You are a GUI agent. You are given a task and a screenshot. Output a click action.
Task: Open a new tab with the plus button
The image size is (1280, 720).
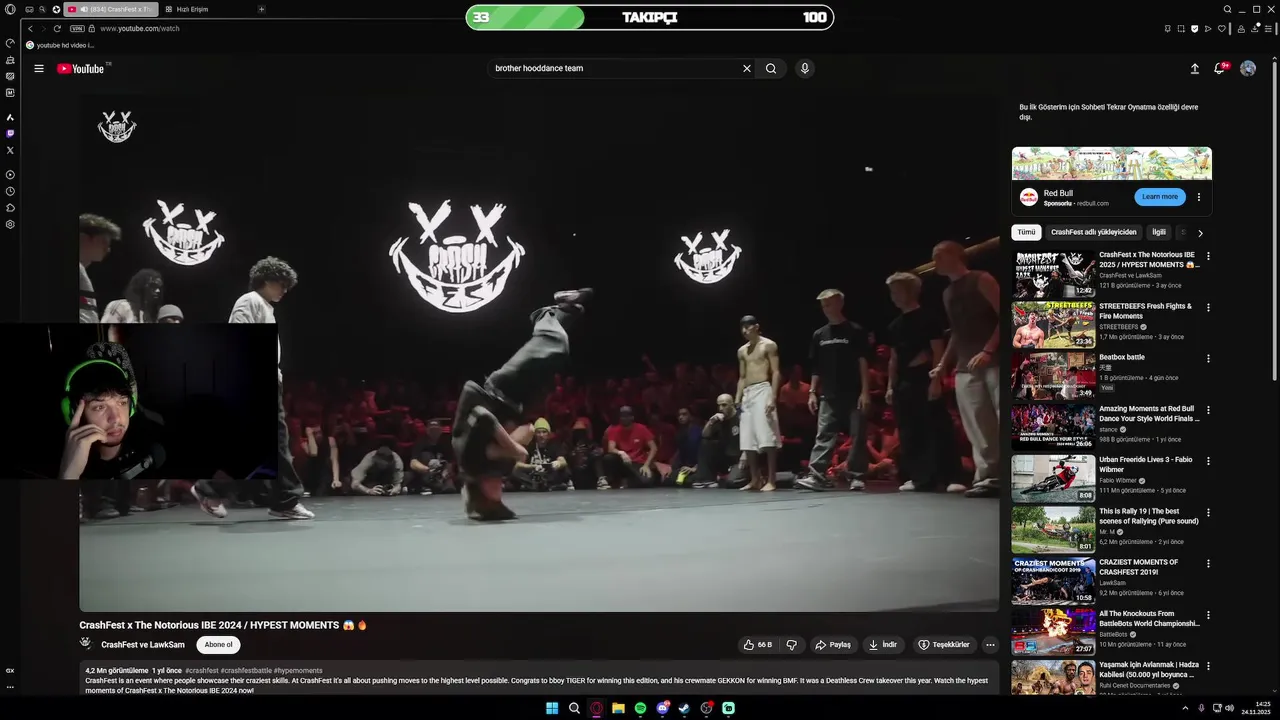(262, 9)
